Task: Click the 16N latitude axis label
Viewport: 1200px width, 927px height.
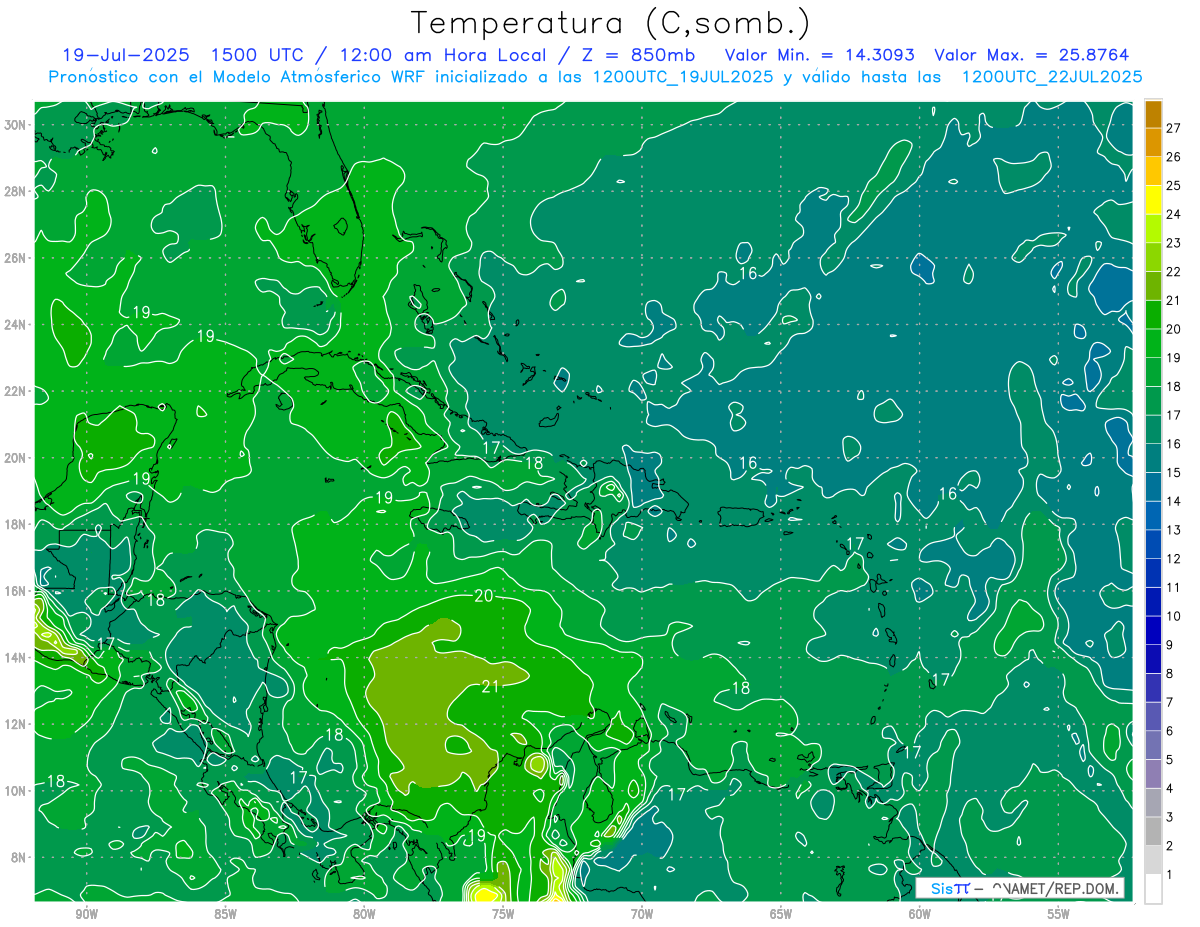Action: coord(17,591)
